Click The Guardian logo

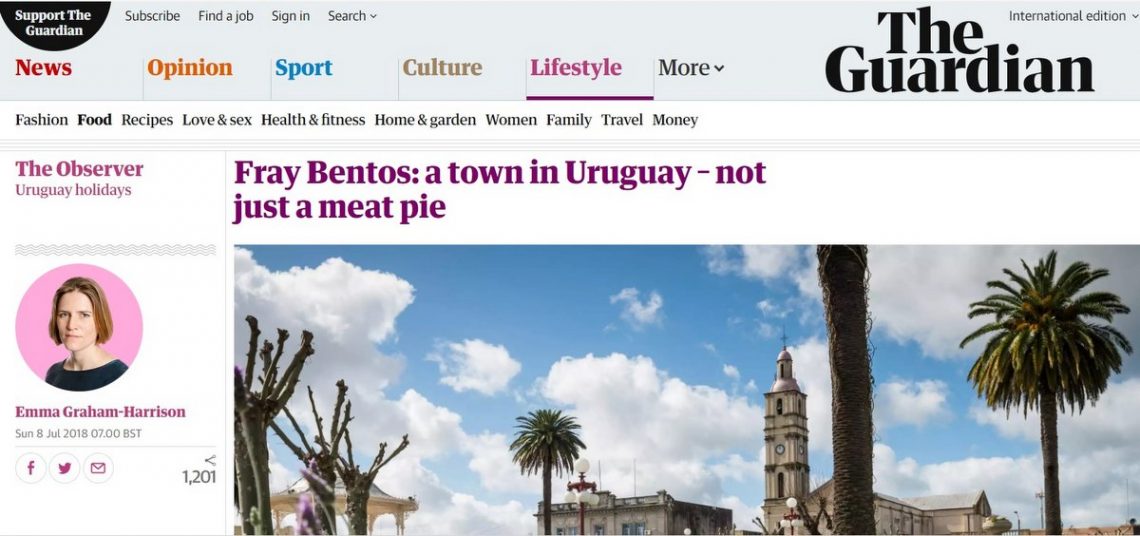point(959,51)
